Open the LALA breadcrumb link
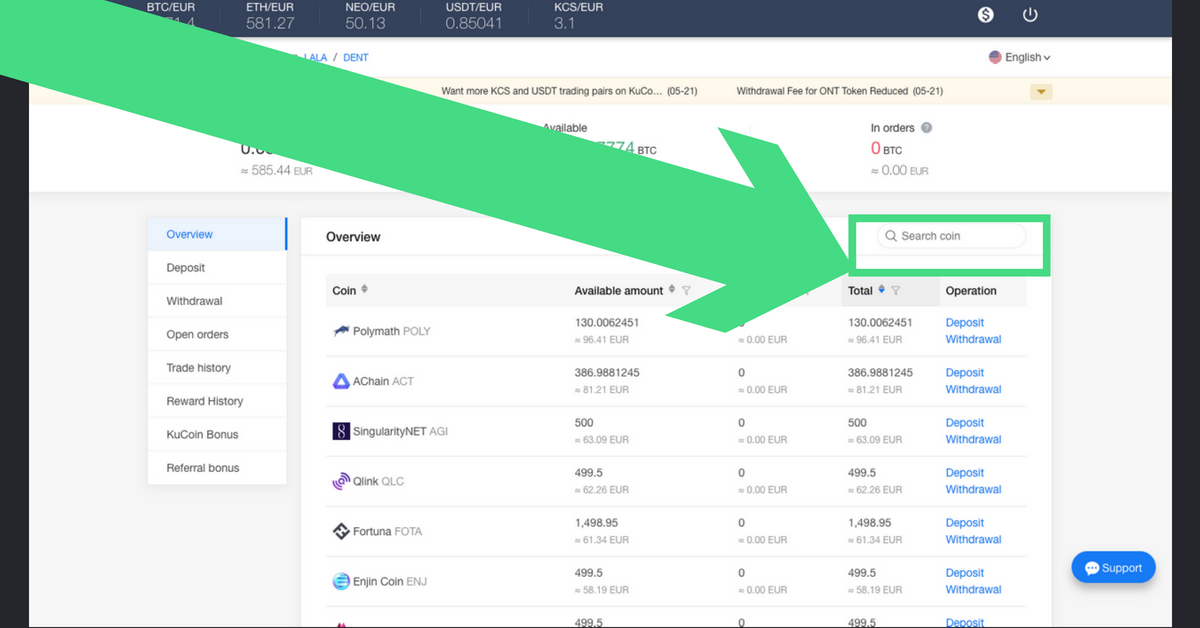 click(315, 58)
